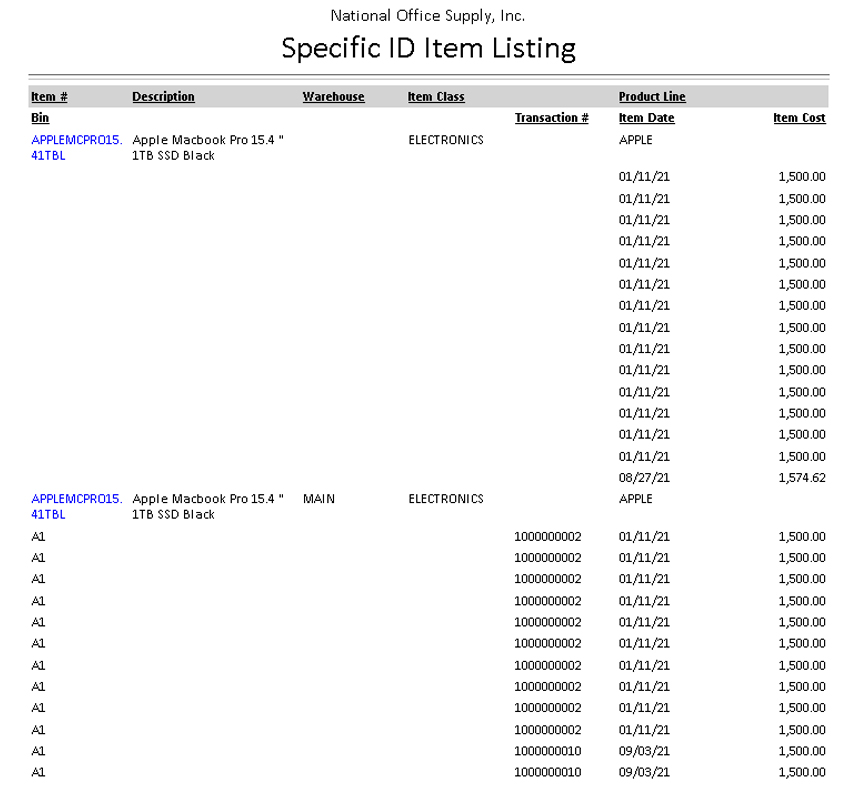Screen dimensions: 854x786
Task: Click ELECTRONICS in the MAIN warehouse row
Action: pyautogui.click(x=446, y=498)
